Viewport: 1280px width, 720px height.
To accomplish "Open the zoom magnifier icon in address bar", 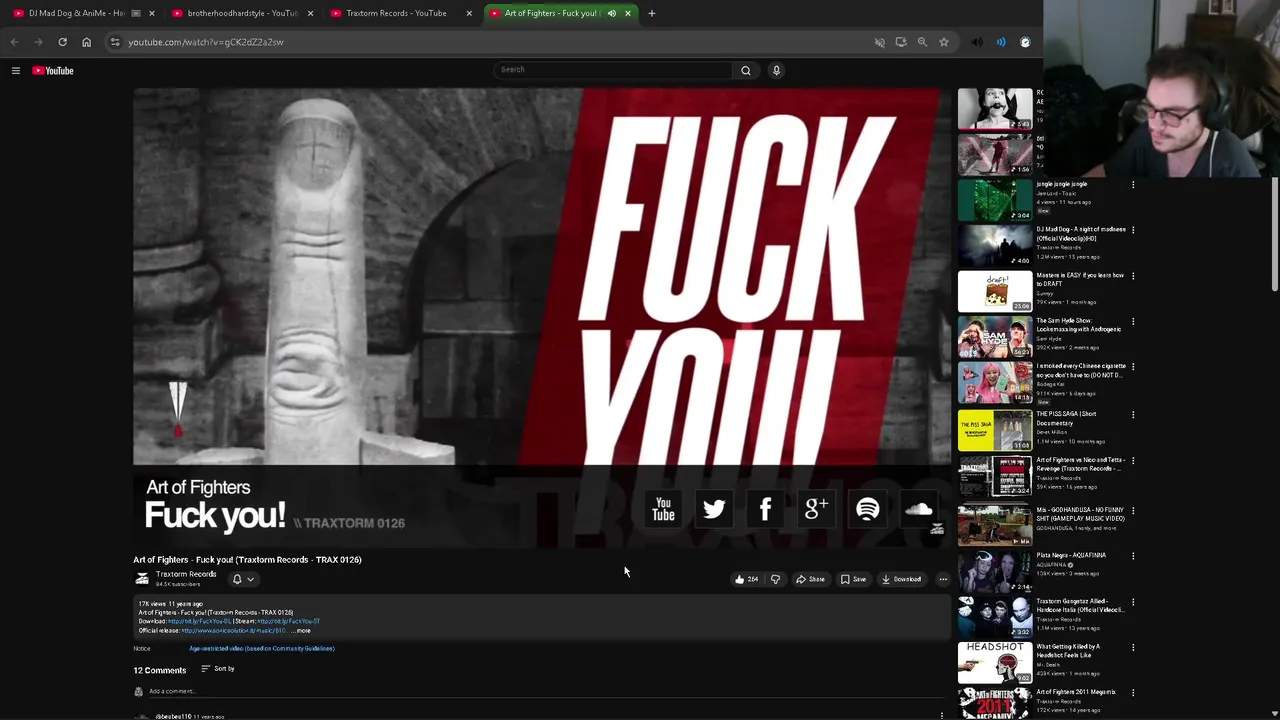I will [x=922, y=42].
